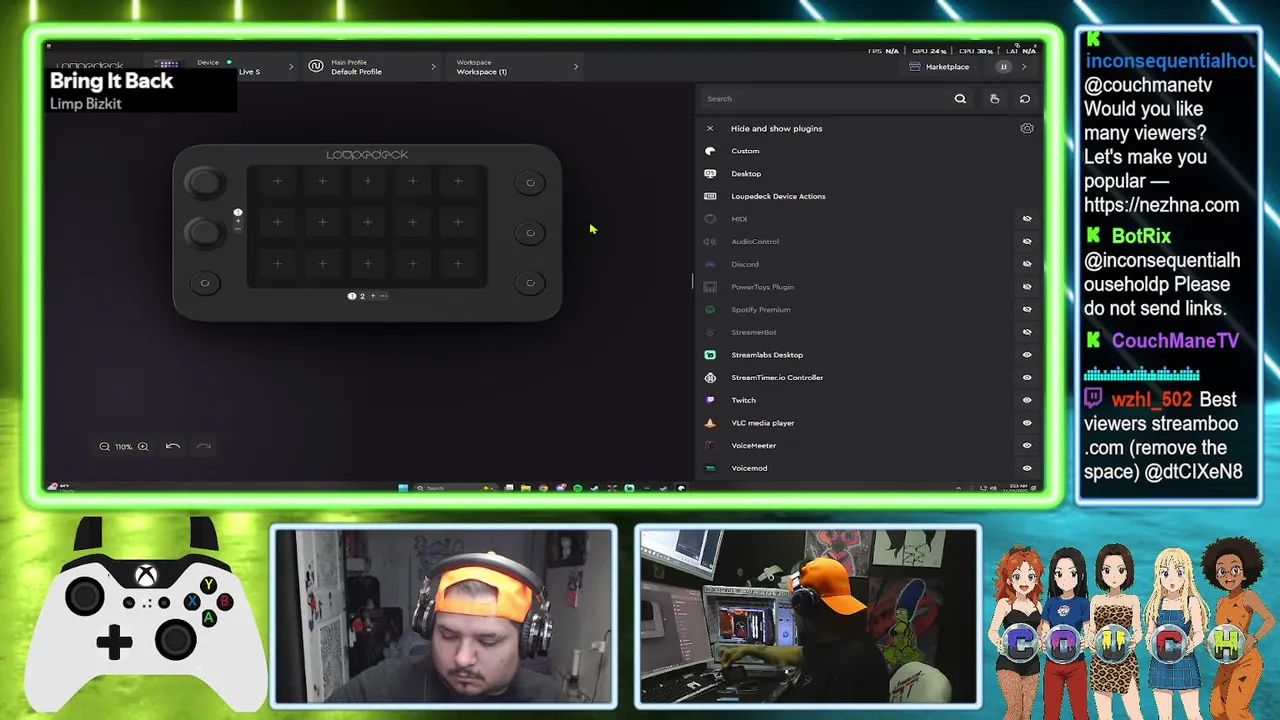The image size is (1280, 720).
Task: Click the magnifying glass search icon
Action: pos(960,99)
